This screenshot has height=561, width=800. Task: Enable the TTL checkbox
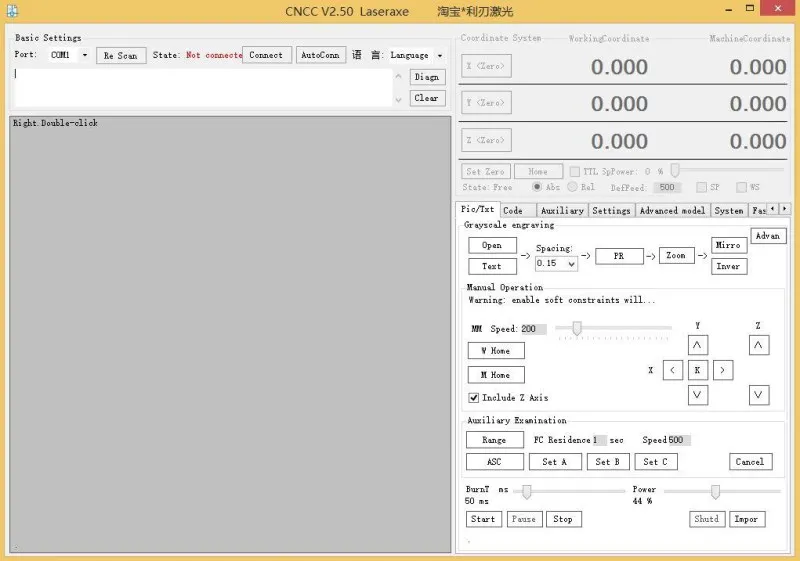pos(574,171)
